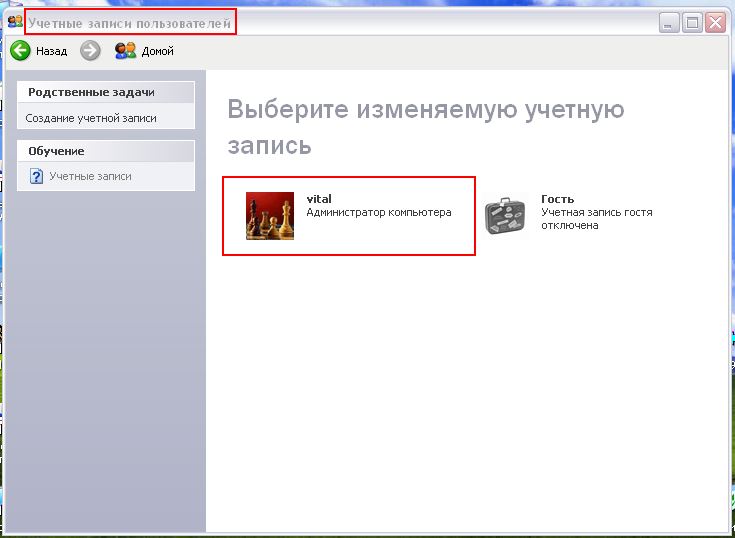The width and height of the screenshot is (735, 538).
Task: Click the Выберите изменяемую учетную запись heading
Action: coord(426,127)
